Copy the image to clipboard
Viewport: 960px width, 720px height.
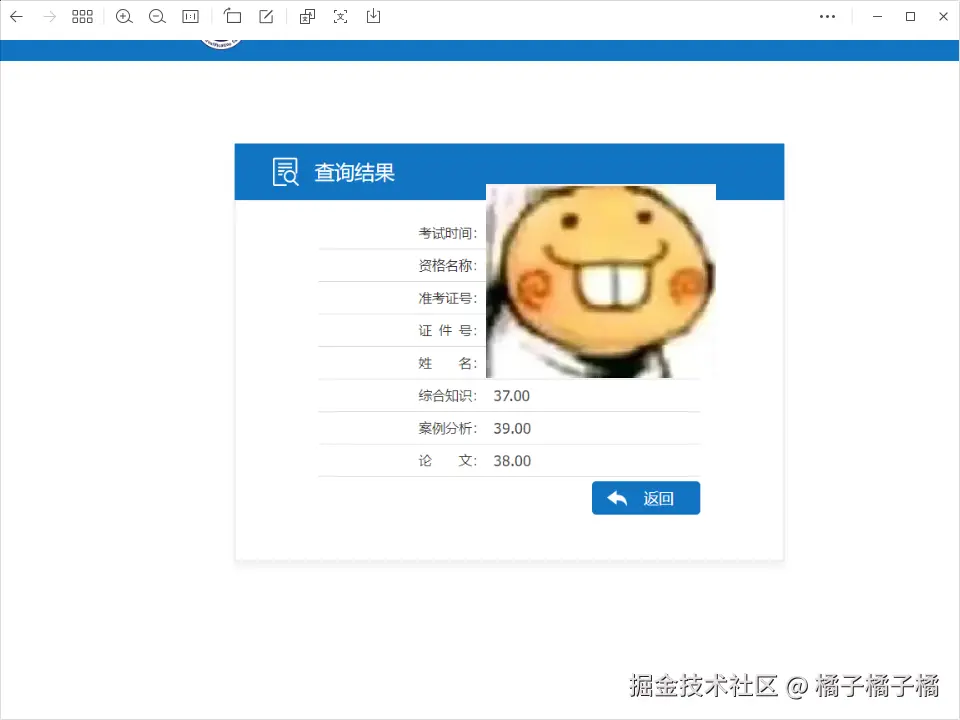coord(307,16)
